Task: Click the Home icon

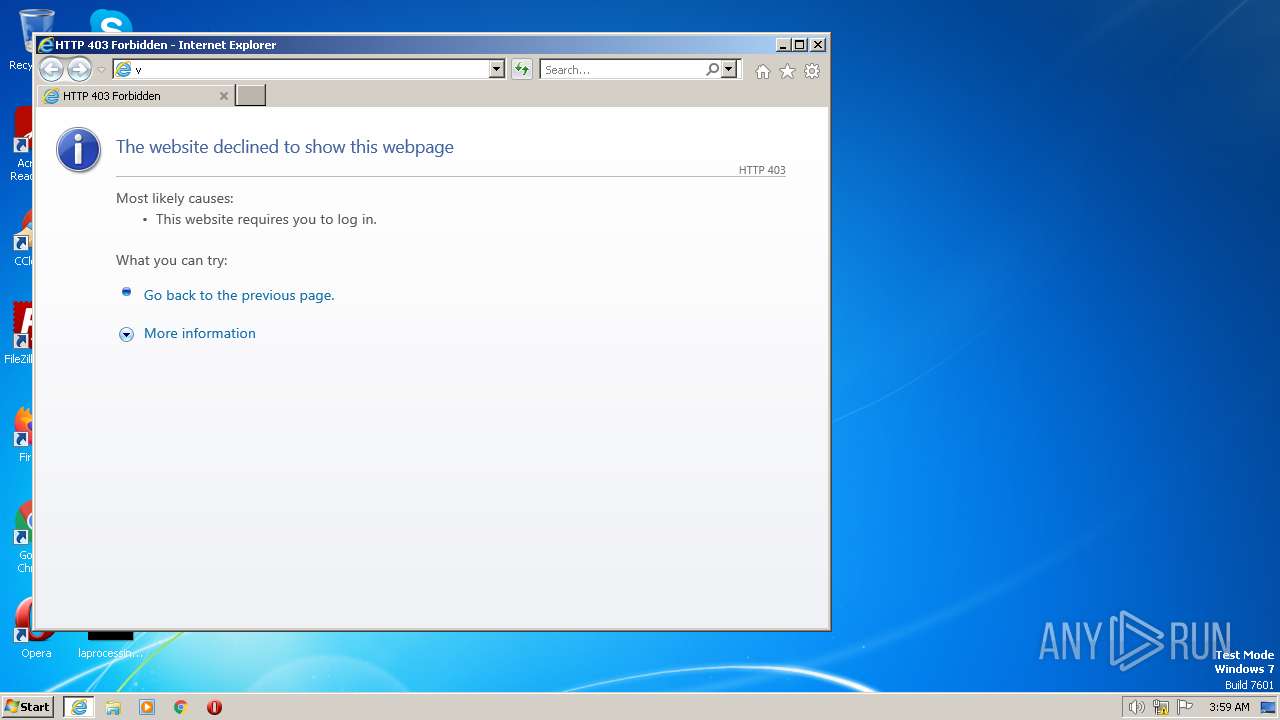Action: (x=763, y=71)
